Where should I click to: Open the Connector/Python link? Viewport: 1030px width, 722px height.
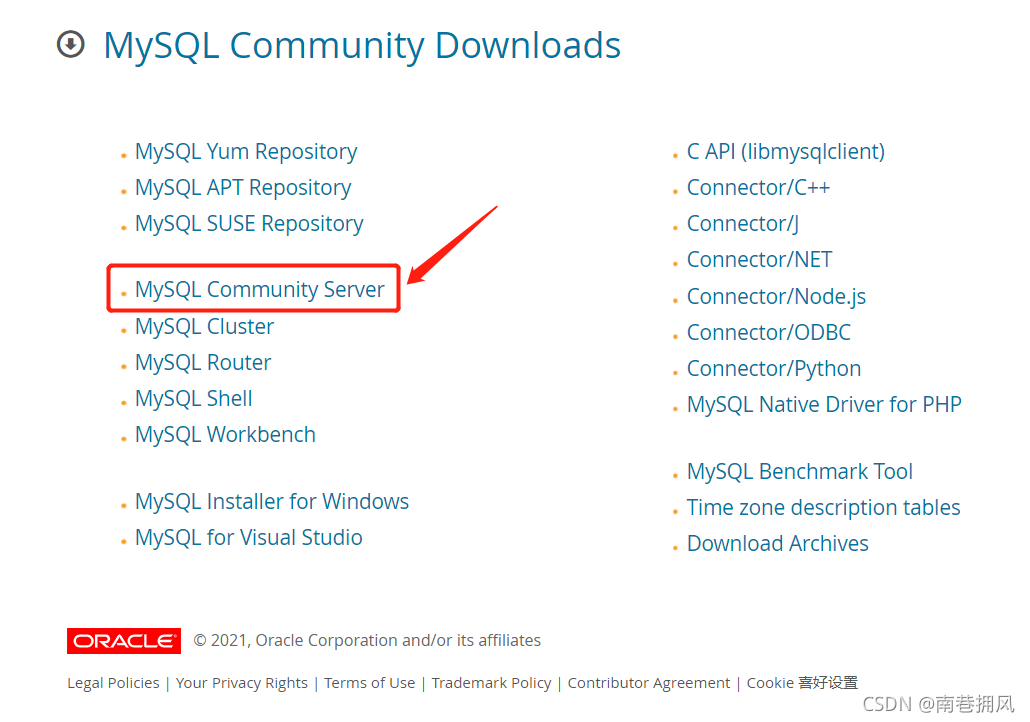(774, 369)
